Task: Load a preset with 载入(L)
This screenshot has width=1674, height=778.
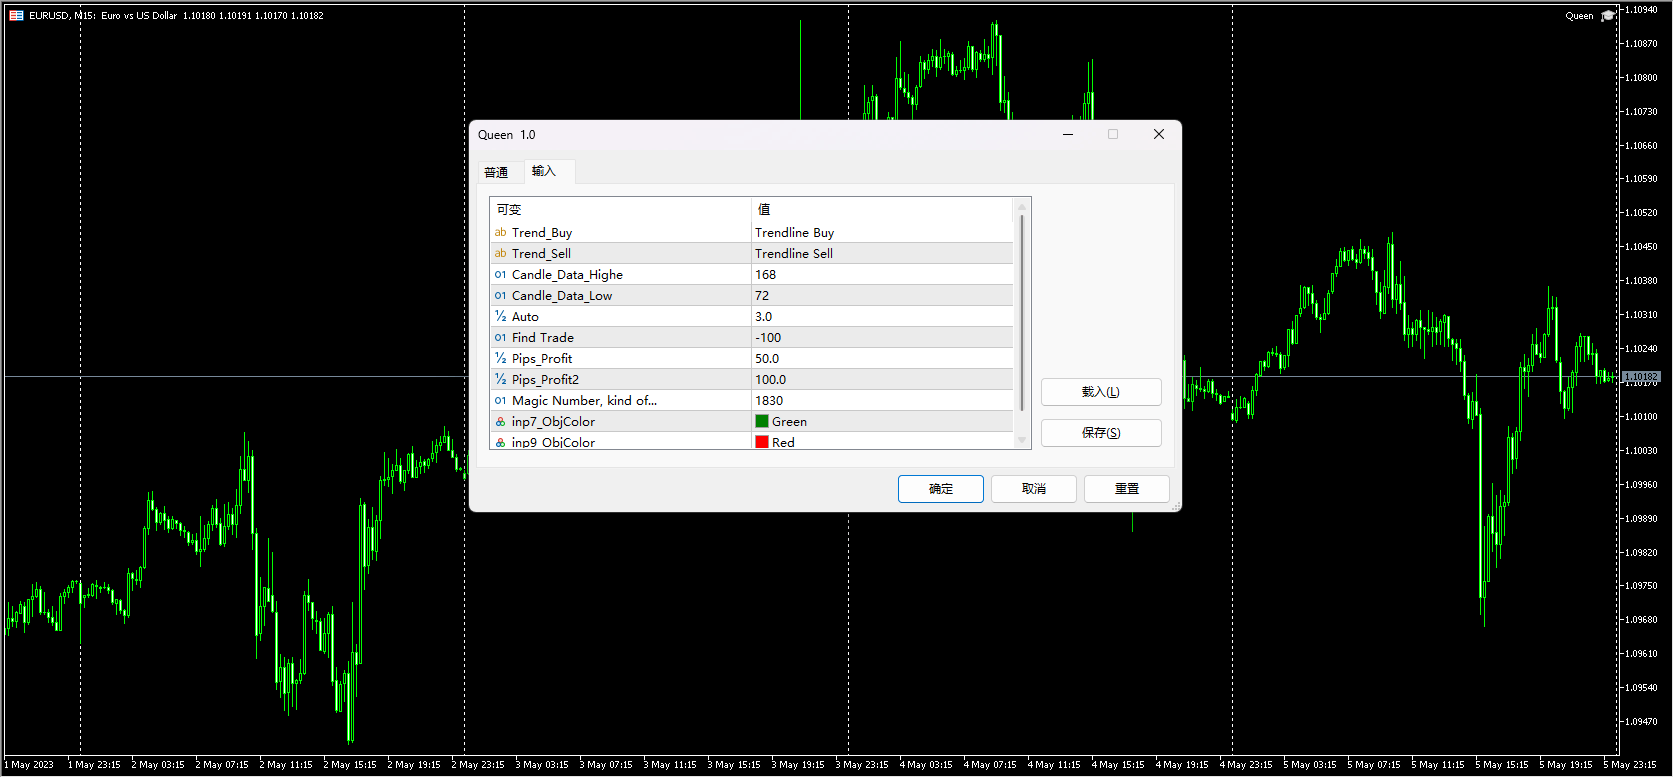Action: point(1100,392)
